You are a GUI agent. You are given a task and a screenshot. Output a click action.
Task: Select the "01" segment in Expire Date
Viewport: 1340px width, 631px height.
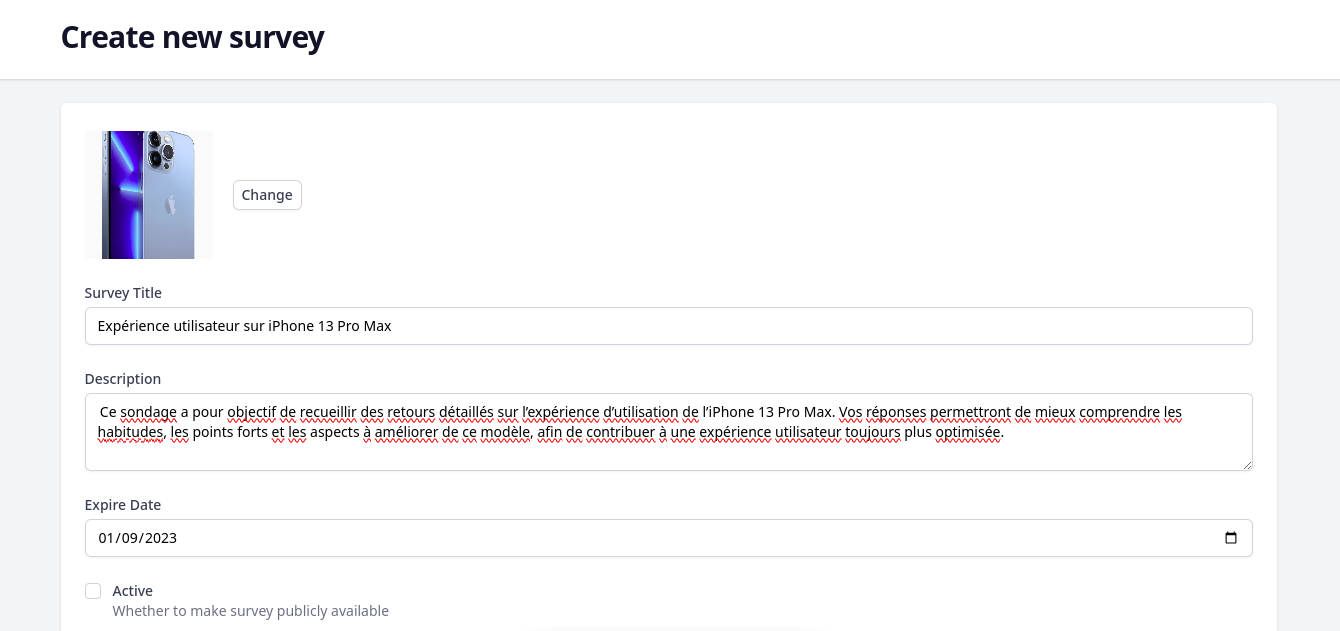pyautogui.click(x=106, y=538)
